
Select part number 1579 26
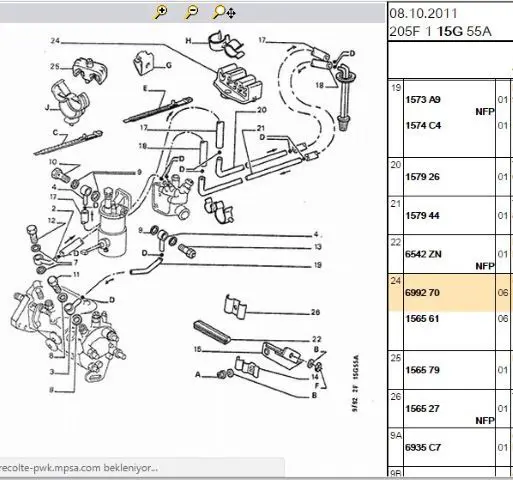[422, 176]
